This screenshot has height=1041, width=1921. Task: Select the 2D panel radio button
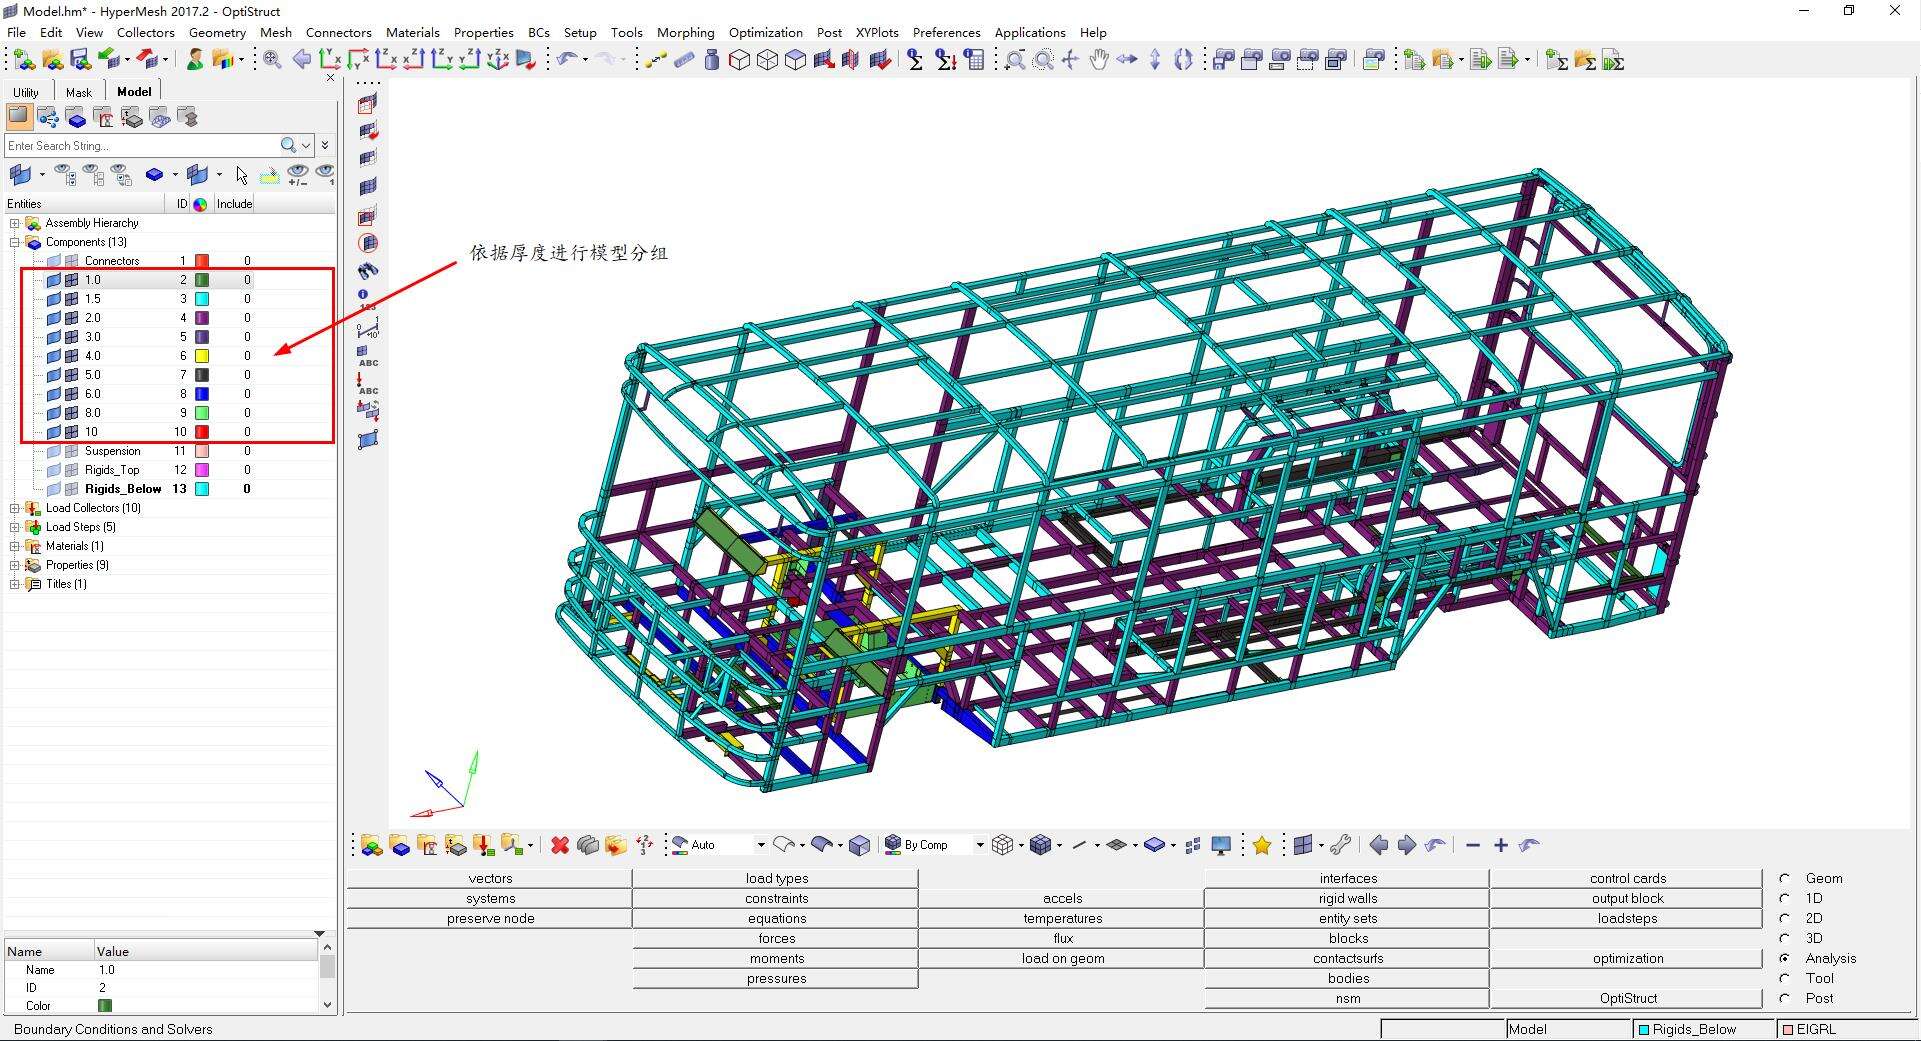click(1785, 918)
